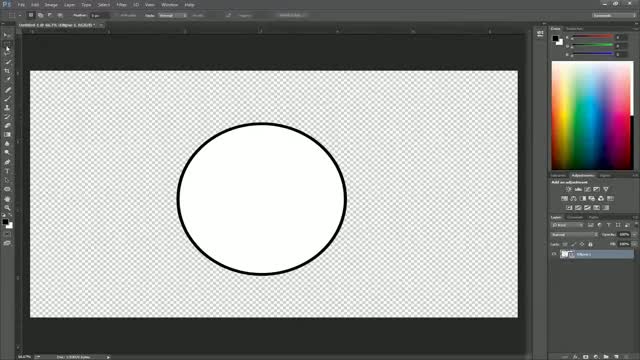This screenshot has width=640, height=360.
Task: Open the marquee Style dropdown
Action: pyautogui.click(x=172, y=16)
